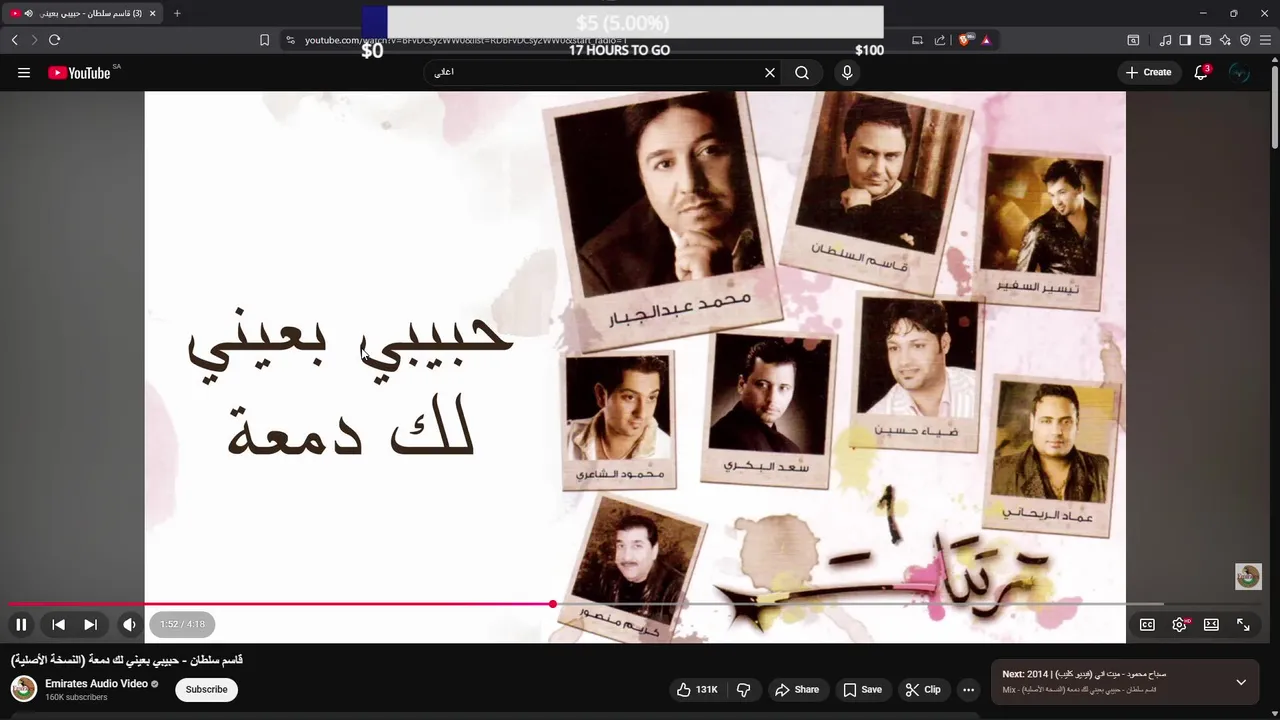The width and height of the screenshot is (1280, 720).
Task: Share this page from the address bar
Action: [x=940, y=40]
